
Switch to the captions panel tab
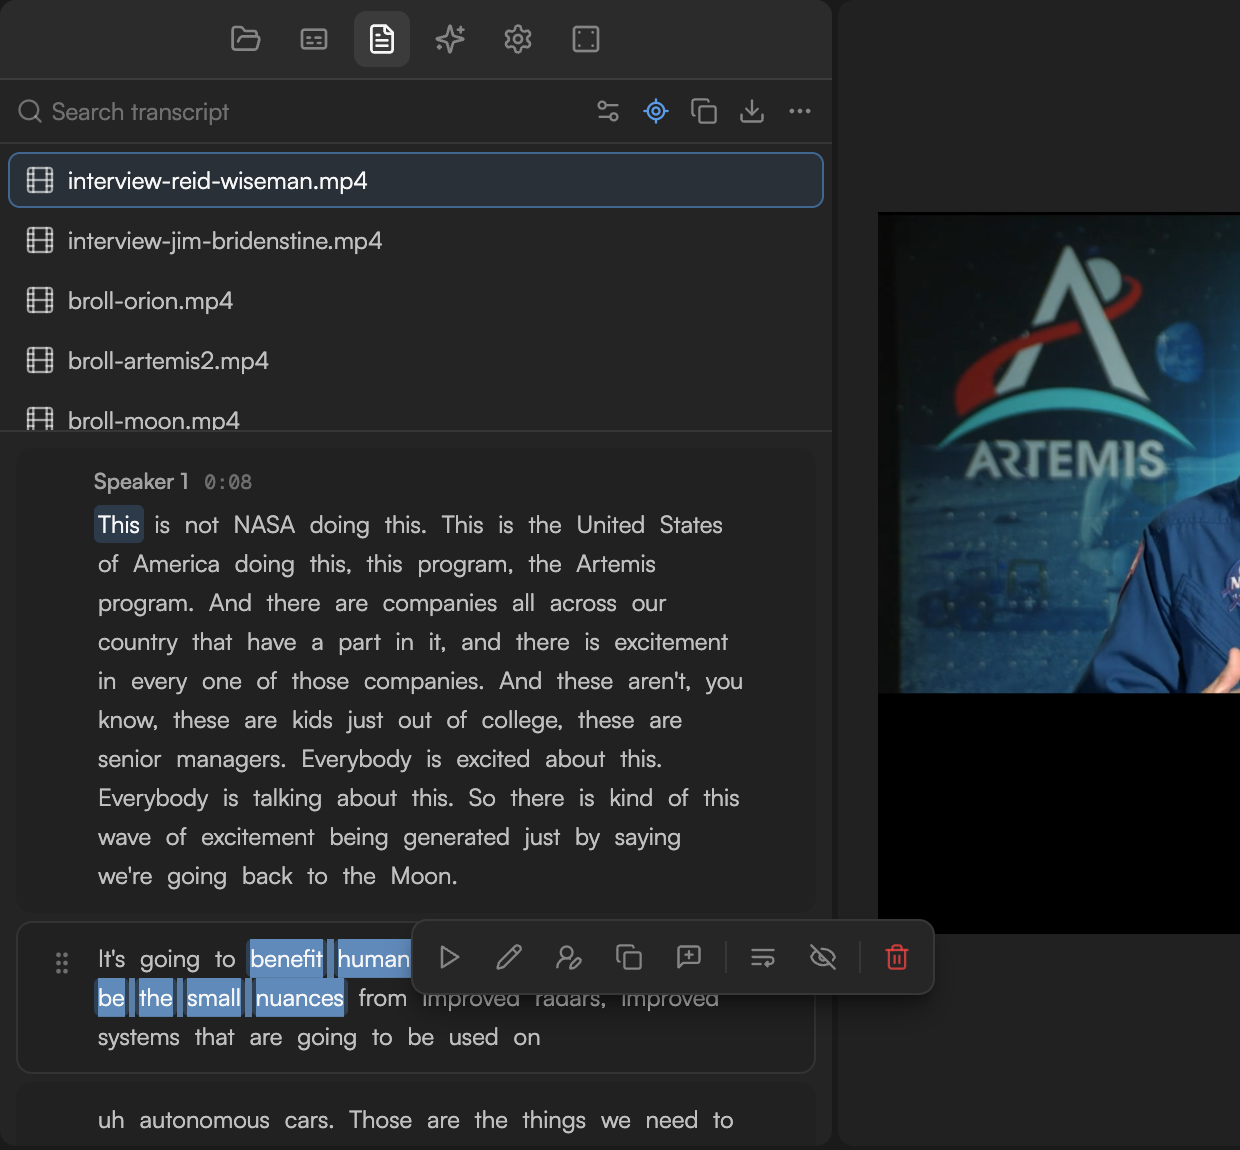point(314,39)
